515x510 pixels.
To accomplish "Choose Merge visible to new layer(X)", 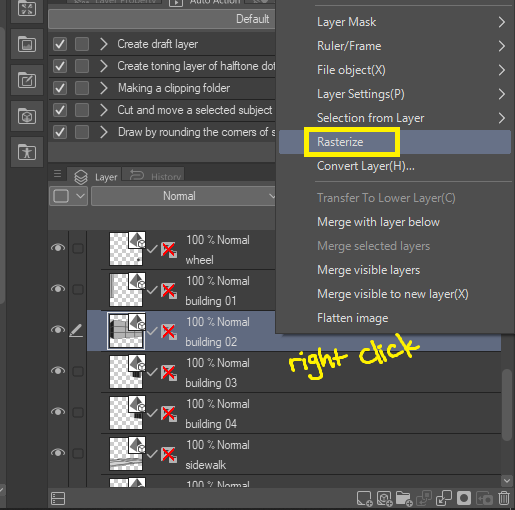I will click(395, 294).
